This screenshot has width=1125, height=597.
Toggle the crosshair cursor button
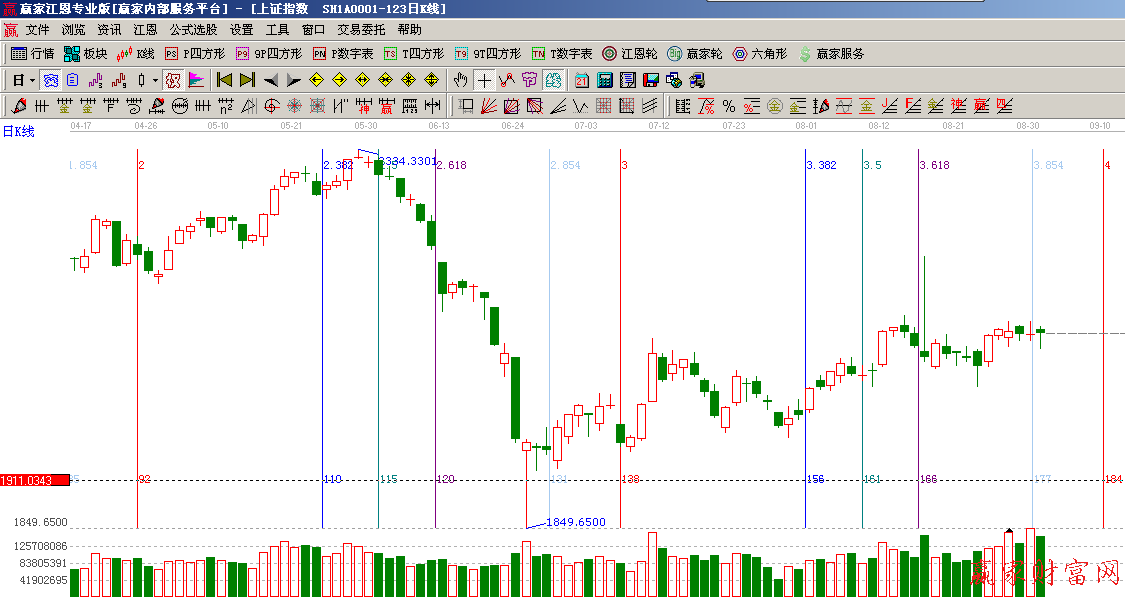484,80
